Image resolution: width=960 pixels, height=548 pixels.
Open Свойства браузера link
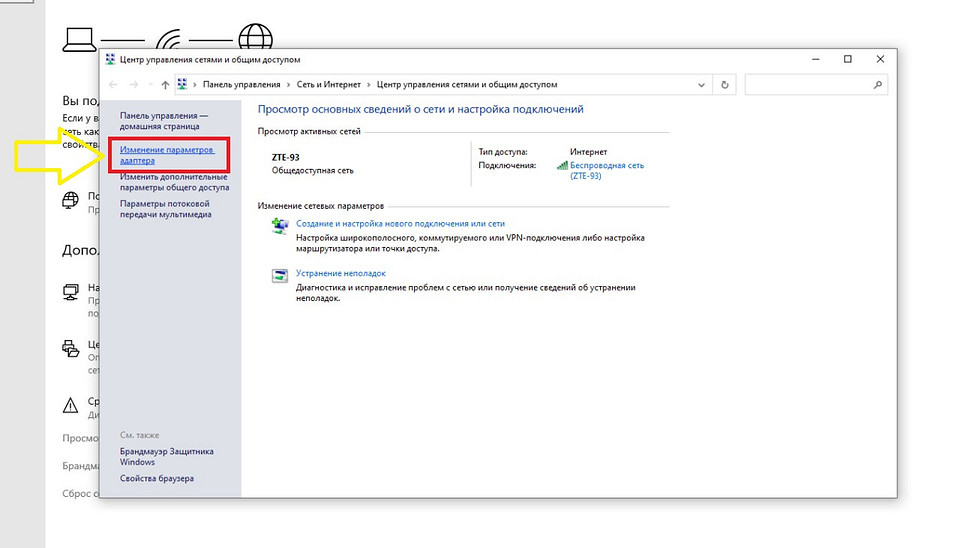pos(157,479)
